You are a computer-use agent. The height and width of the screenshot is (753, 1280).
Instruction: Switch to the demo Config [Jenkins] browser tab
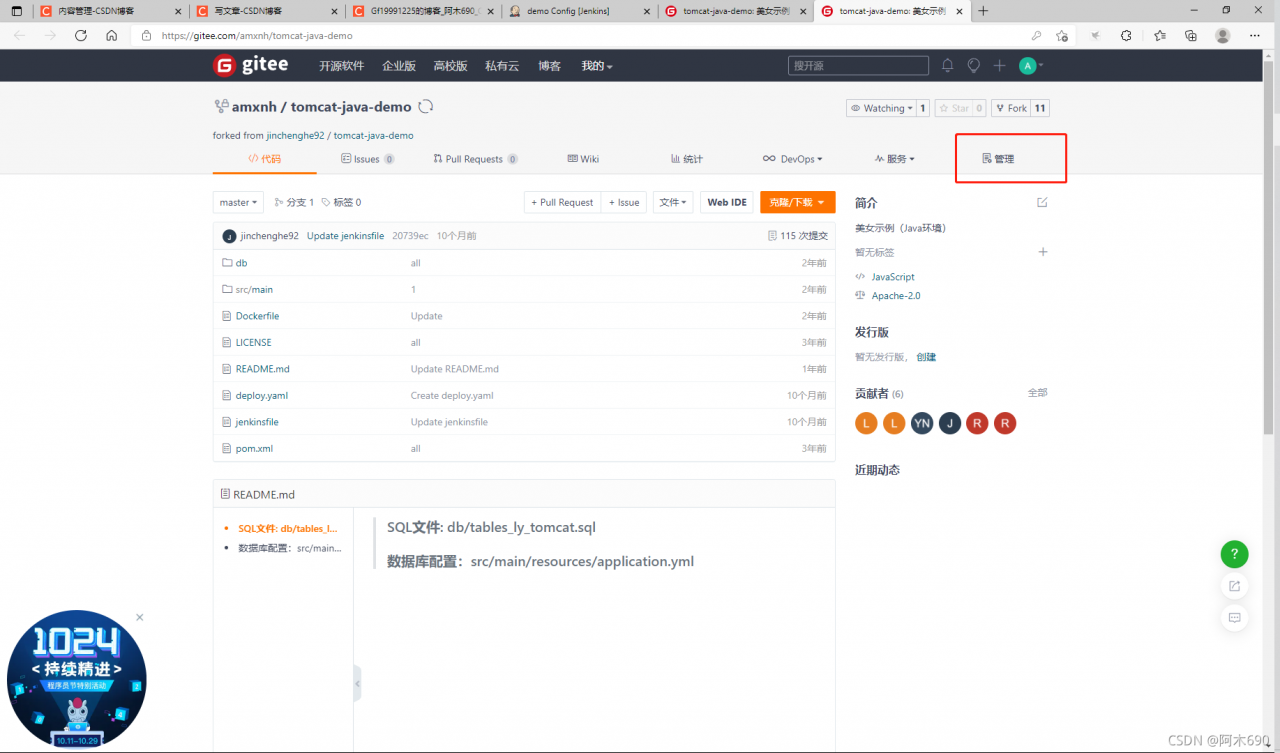(x=578, y=11)
